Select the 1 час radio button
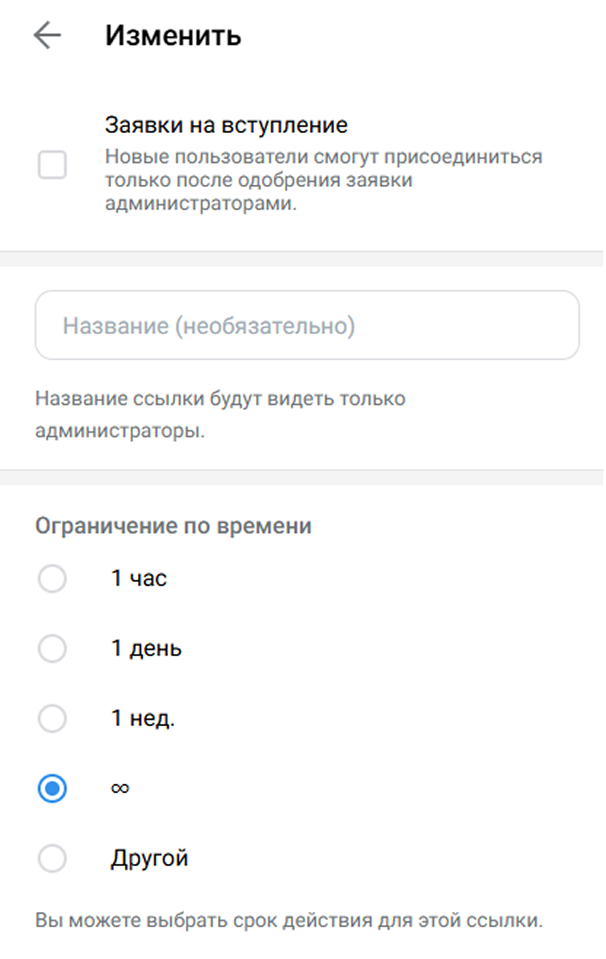Screen dimensions: 606x959 [52, 579]
